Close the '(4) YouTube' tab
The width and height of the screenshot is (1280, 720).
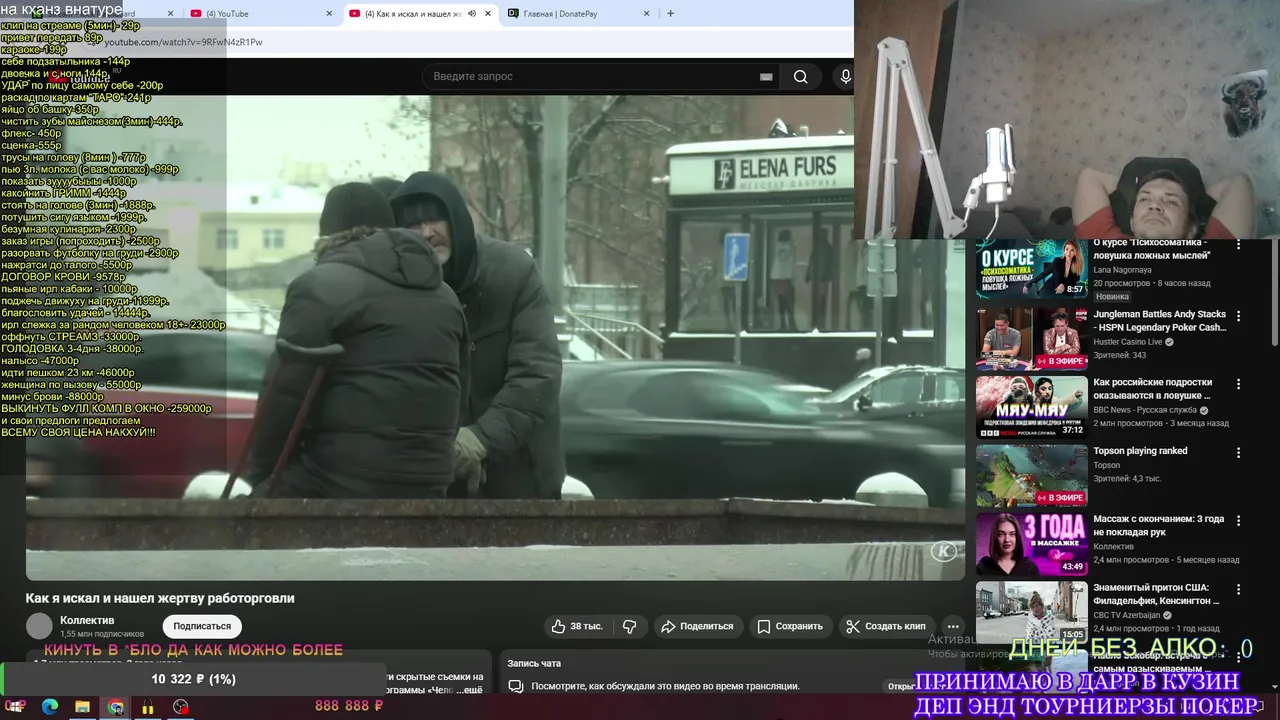329,14
